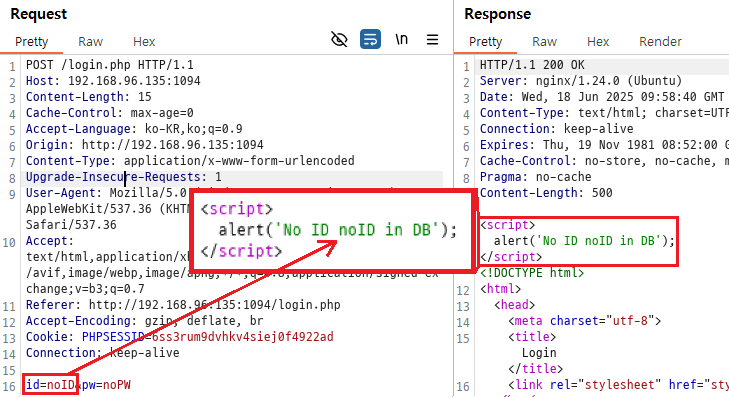
Task: Switch to the Response Pretty tab
Action: click(x=485, y=42)
